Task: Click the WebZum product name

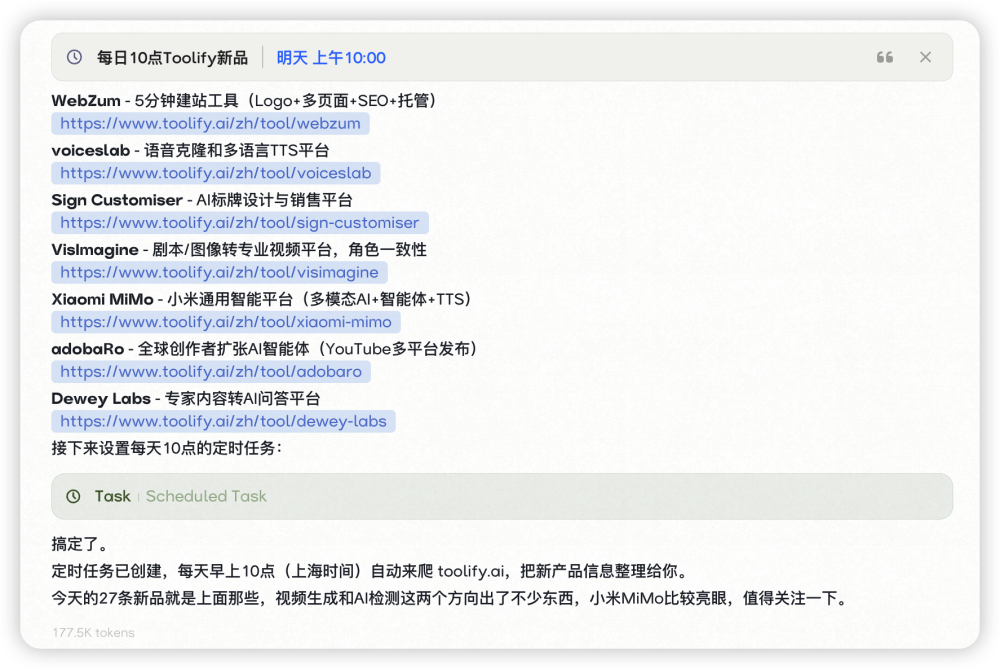Action: (86, 101)
